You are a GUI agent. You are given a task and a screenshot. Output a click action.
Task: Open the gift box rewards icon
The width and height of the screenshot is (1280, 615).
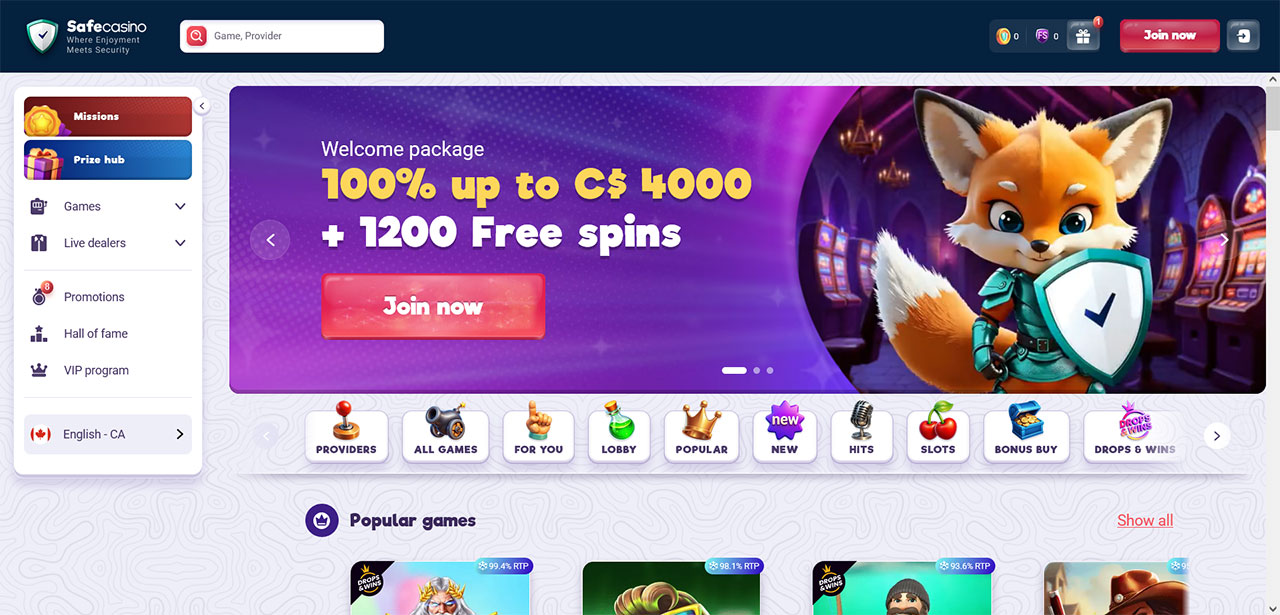click(1083, 36)
